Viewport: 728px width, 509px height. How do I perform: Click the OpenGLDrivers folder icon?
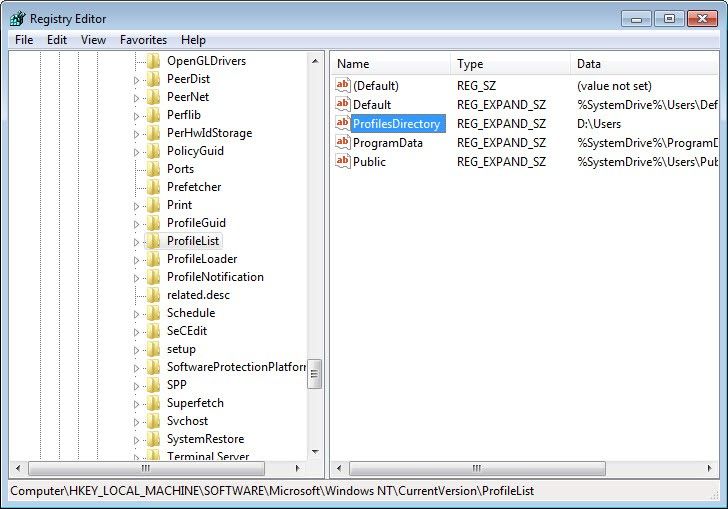point(154,61)
